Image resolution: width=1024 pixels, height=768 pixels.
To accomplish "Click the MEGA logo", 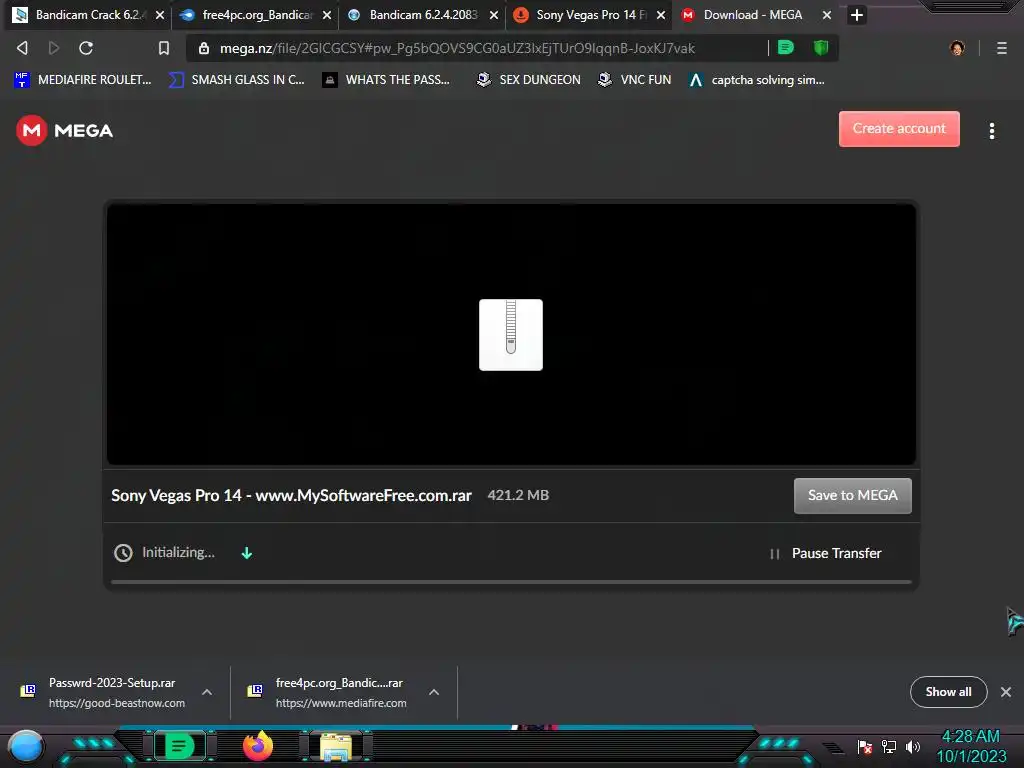I will coord(64,131).
